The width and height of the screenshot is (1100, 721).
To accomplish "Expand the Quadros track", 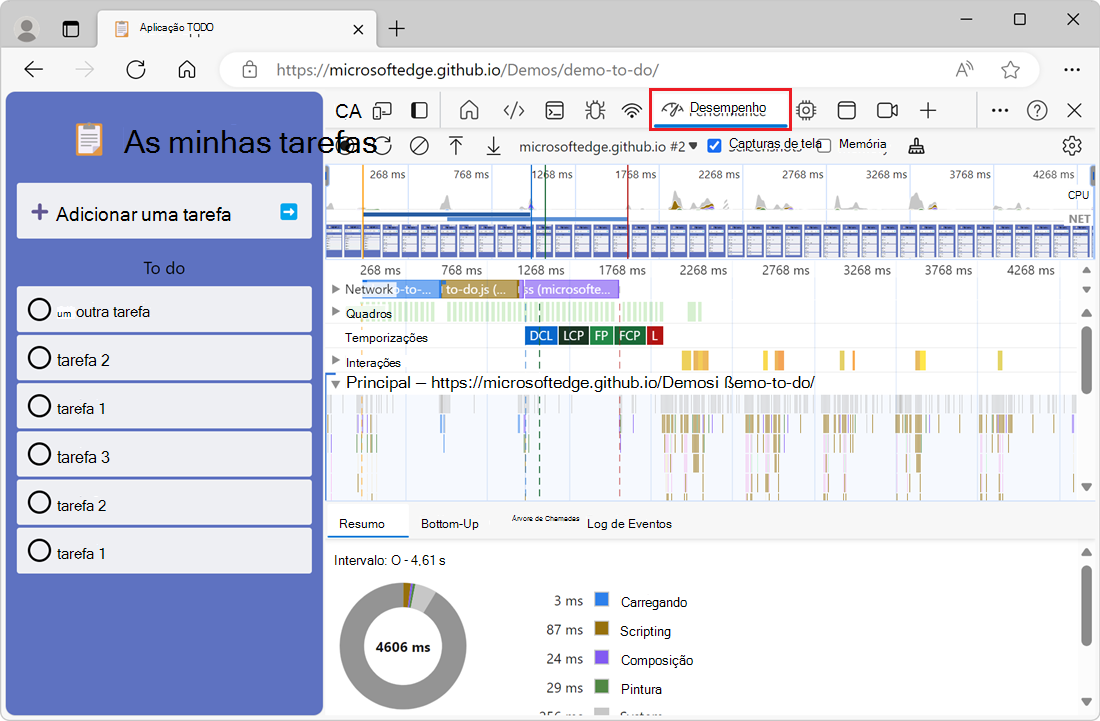I will pyautogui.click(x=336, y=312).
